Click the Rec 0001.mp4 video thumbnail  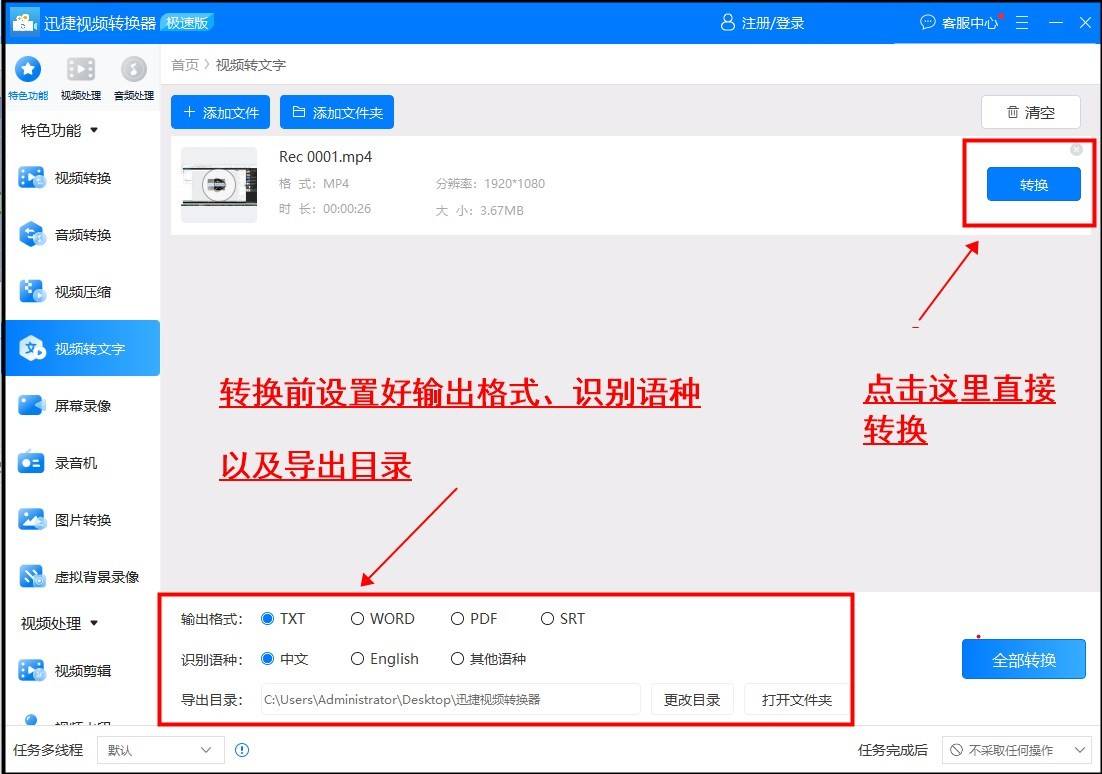pyautogui.click(x=219, y=185)
